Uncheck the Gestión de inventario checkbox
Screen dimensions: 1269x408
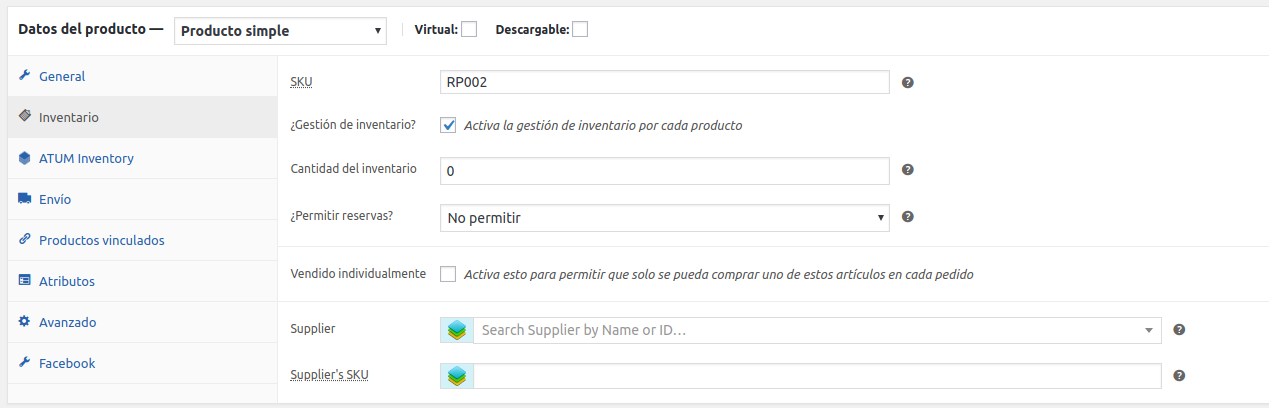coord(448,125)
